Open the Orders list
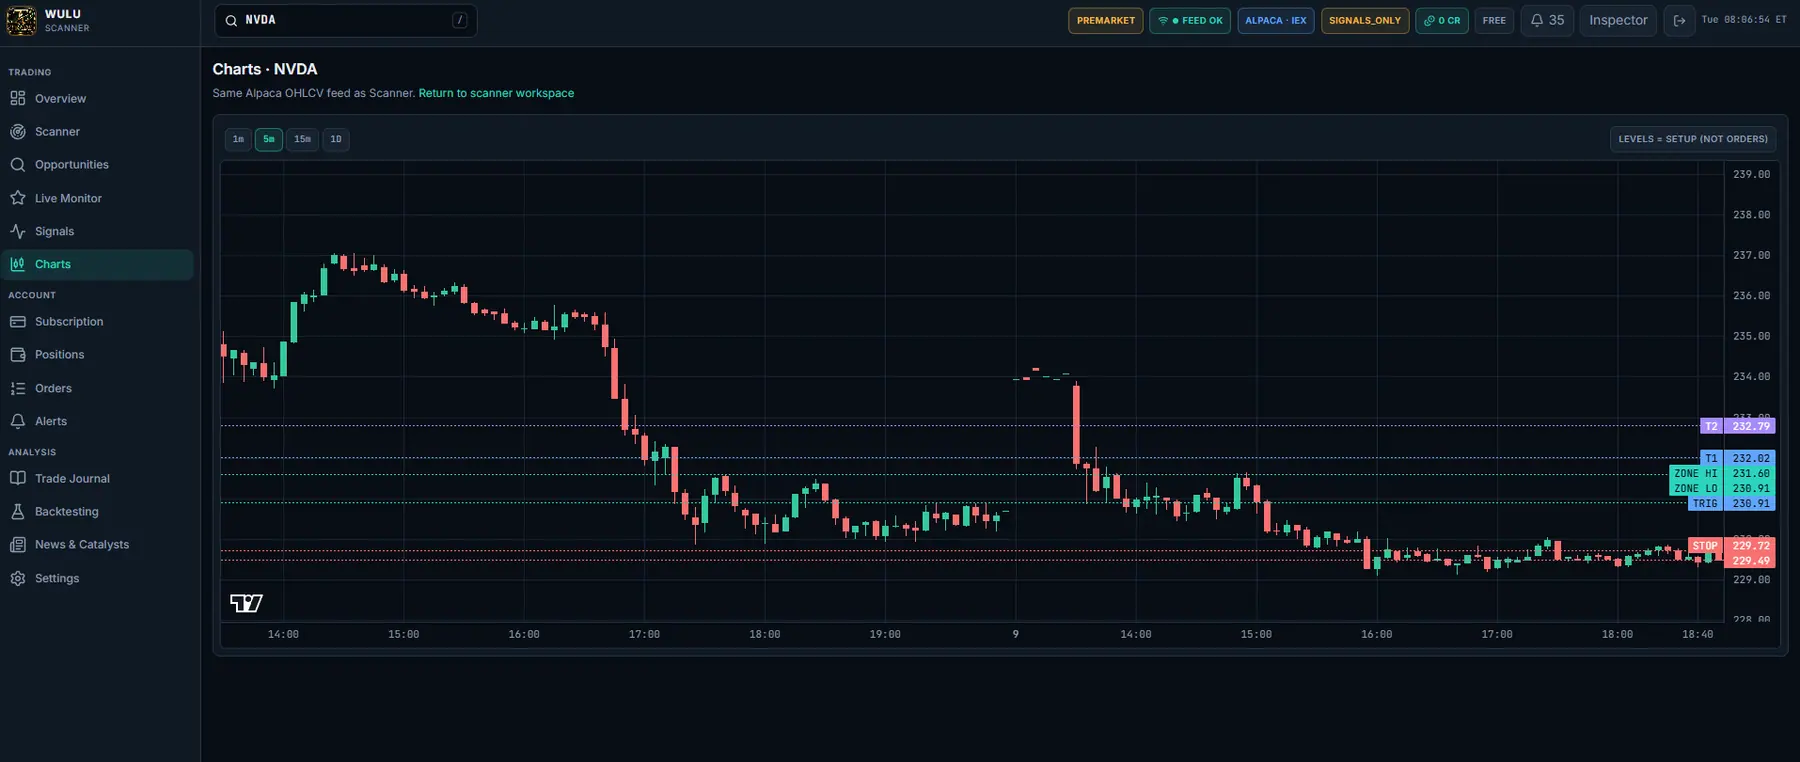Screen dimensions: 1800x762 pyautogui.click(x=97, y=388)
